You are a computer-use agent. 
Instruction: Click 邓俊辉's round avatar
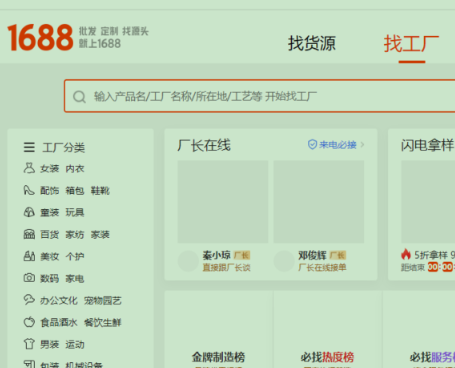tap(284, 261)
